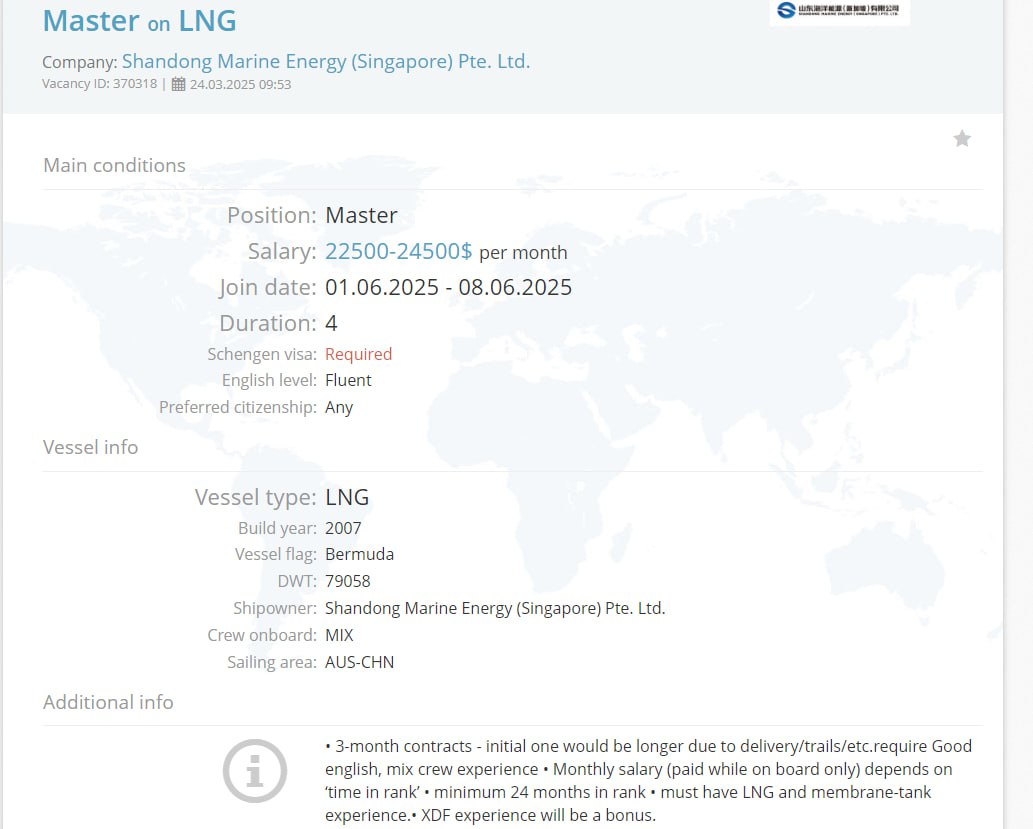Select the salary '22500-24500$' value

tap(399, 251)
